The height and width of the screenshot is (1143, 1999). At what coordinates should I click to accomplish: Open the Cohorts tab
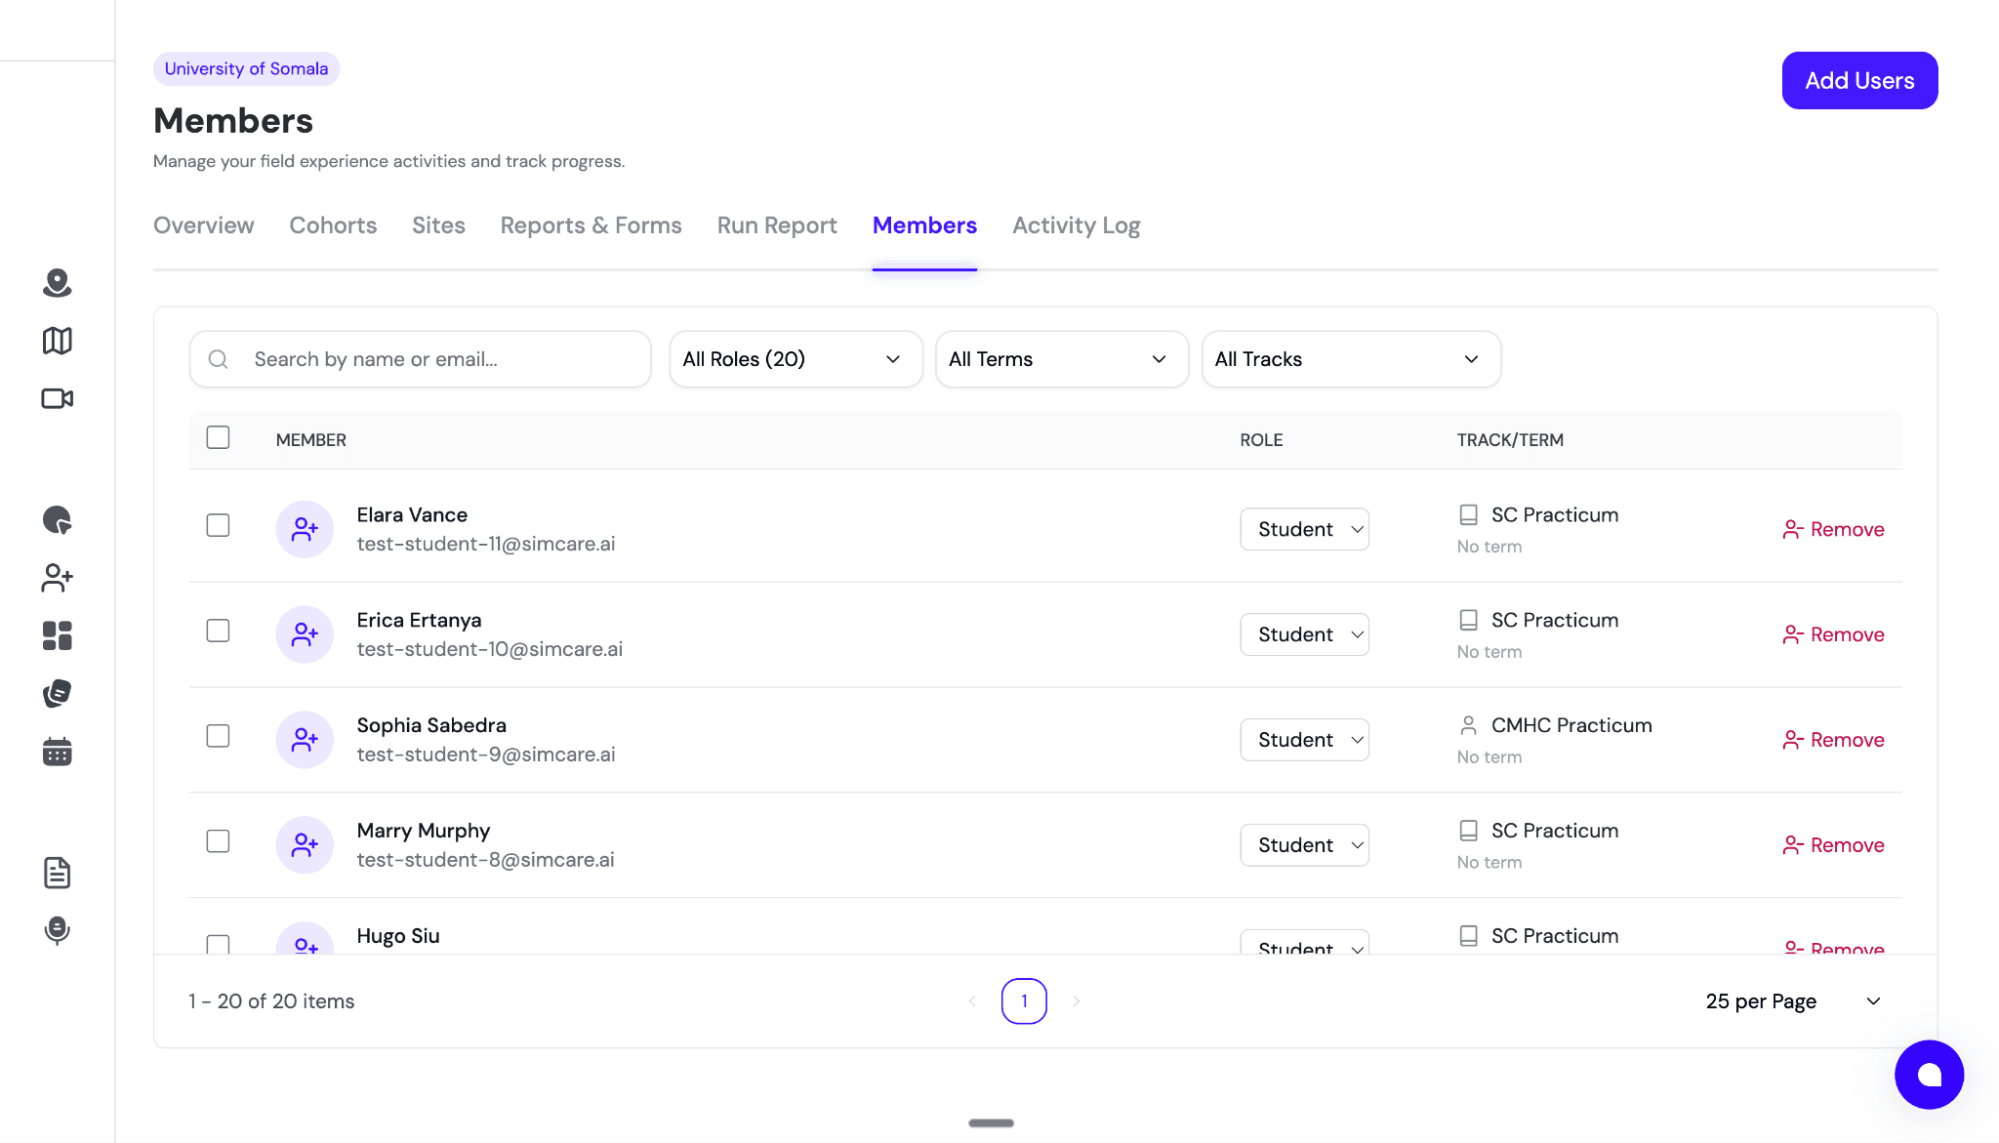click(x=332, y=225)
